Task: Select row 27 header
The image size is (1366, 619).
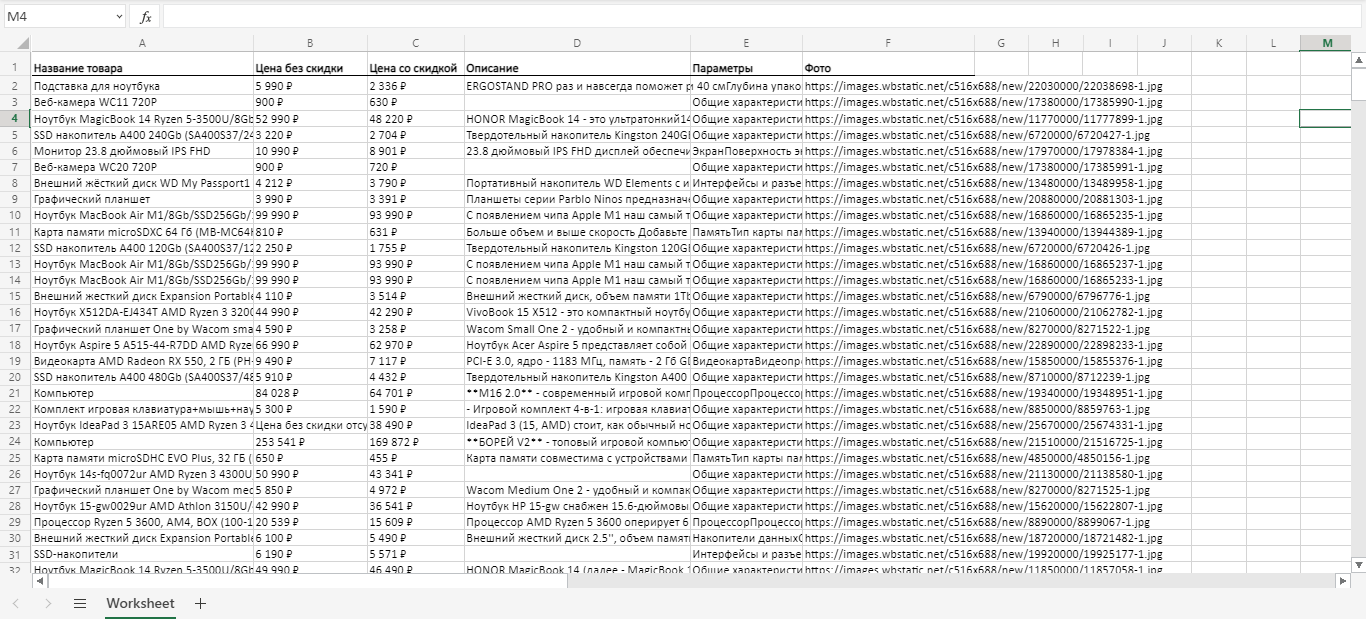Action: [15, 490]
